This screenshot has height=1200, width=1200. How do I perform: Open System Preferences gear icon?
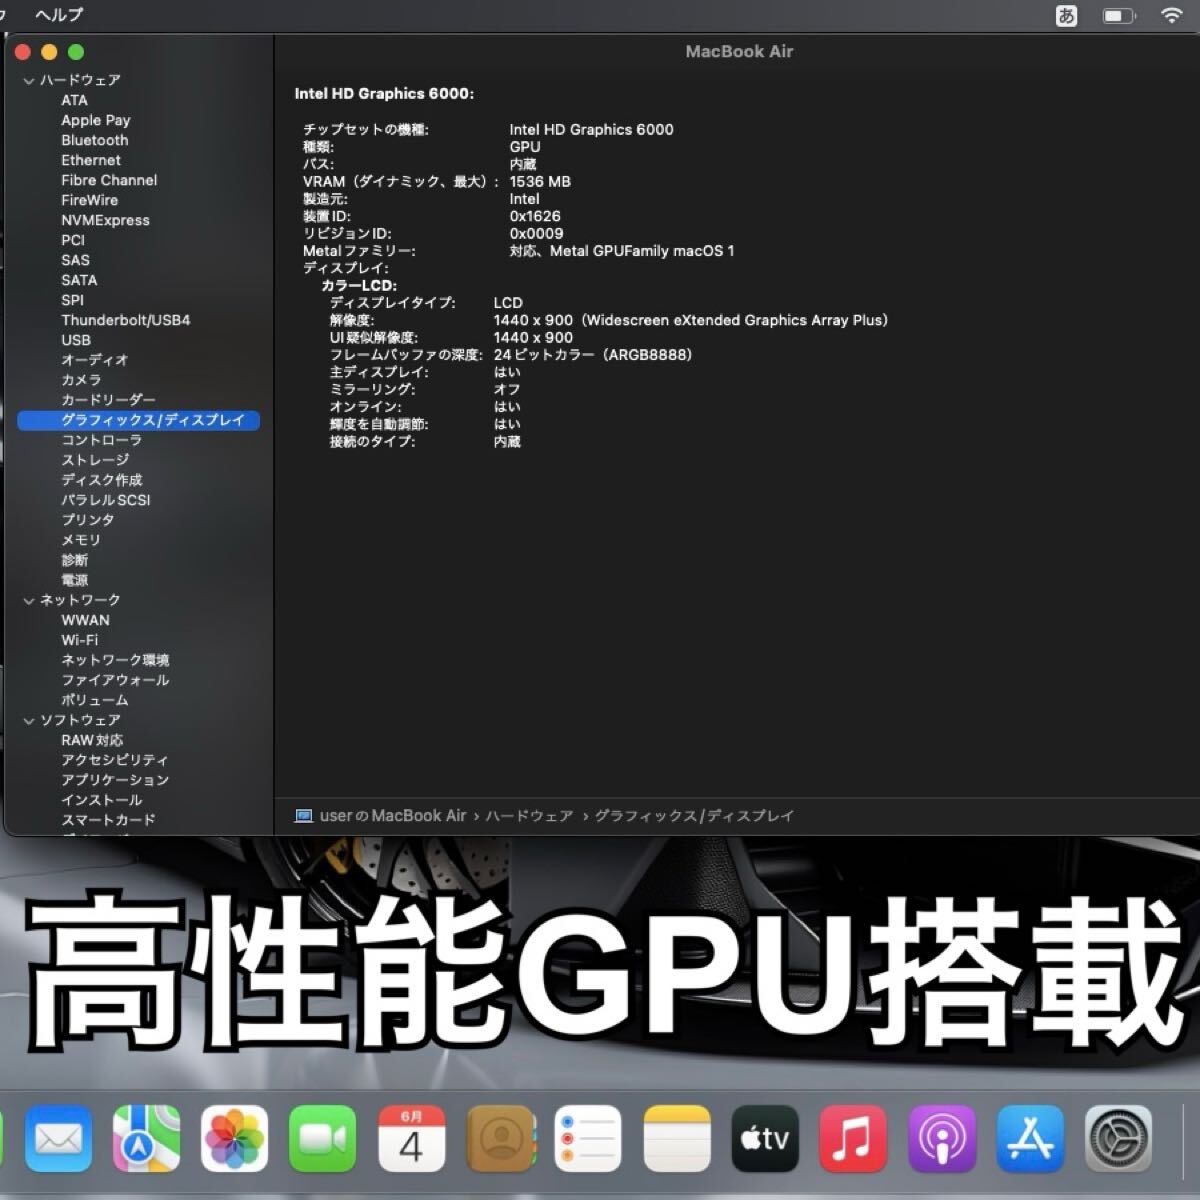(x=1119, y=1138)
